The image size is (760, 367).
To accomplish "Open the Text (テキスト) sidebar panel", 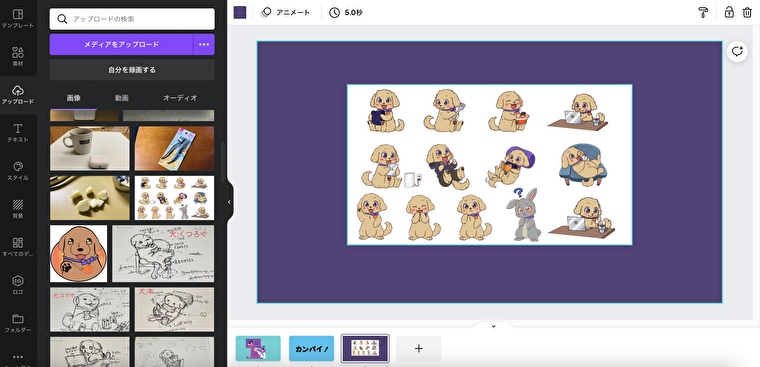I will pos(18,133).
